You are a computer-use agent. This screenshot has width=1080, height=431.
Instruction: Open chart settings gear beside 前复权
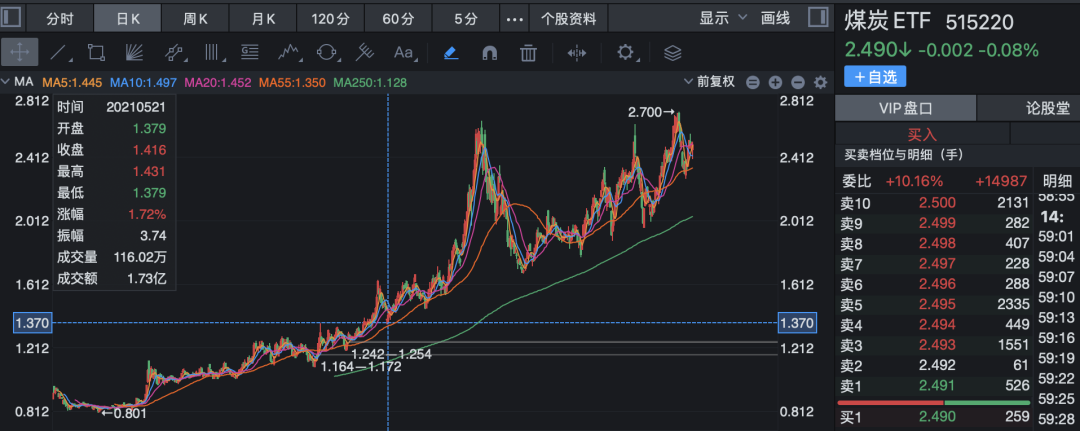click(820, 83)
